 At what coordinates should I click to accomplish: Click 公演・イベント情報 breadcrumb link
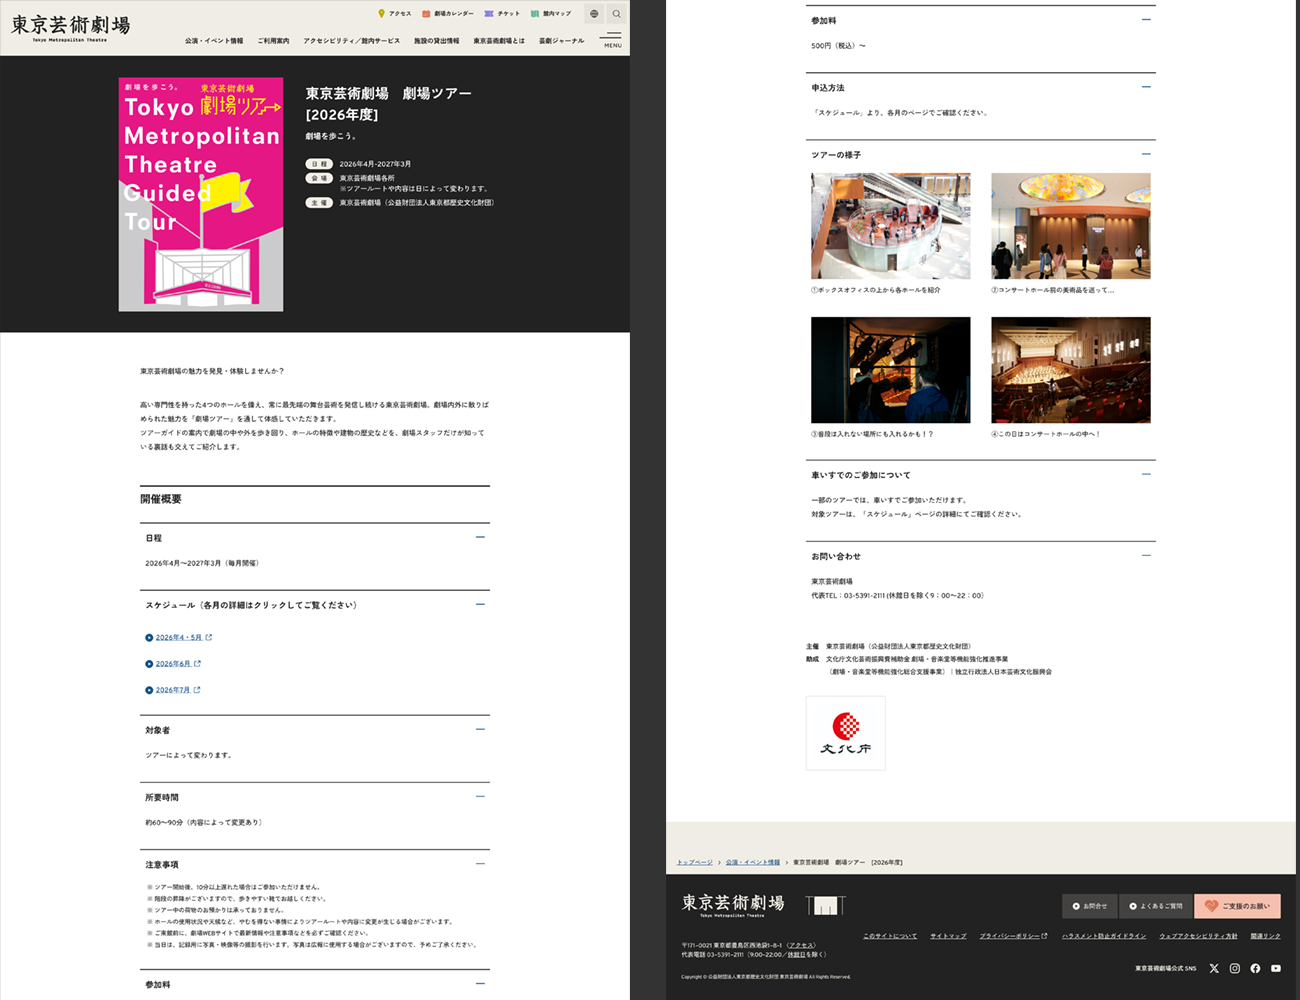click(753, 862)
